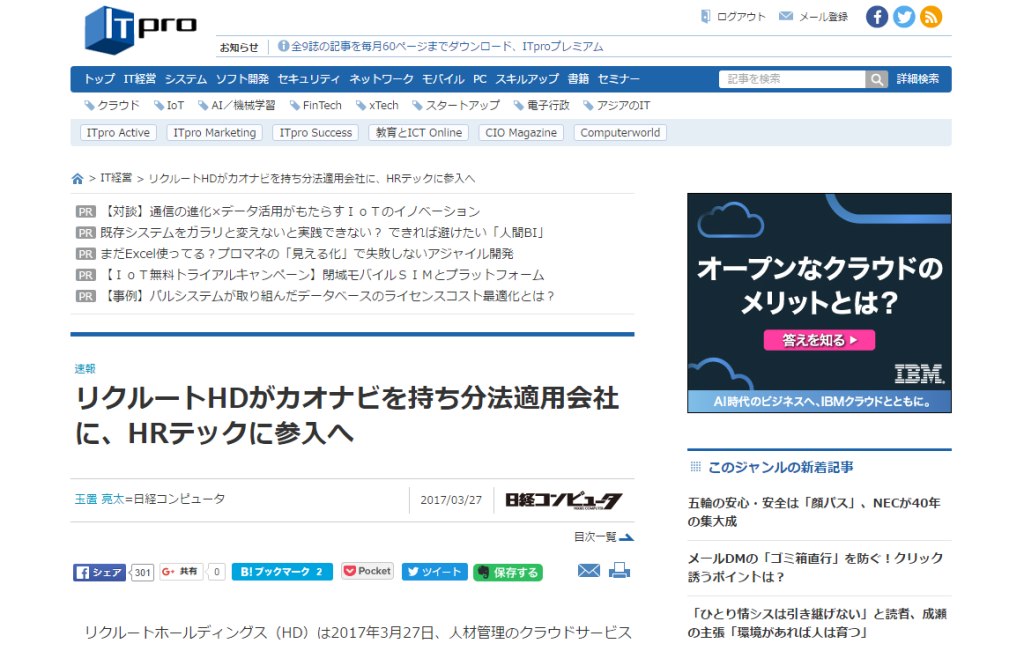Click the ツイート tweet button
Viewport: 1024px width, 651px height.
tap(434, 571)
